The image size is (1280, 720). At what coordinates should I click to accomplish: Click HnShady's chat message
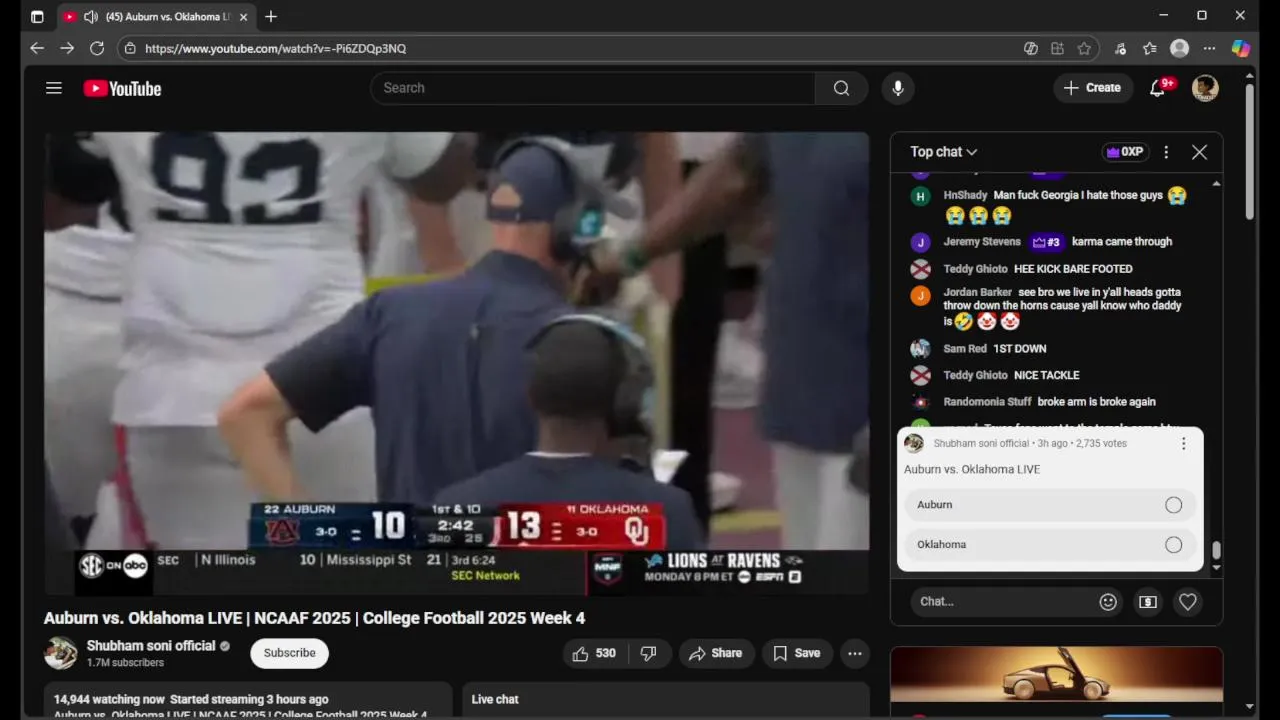point(1066,205)
